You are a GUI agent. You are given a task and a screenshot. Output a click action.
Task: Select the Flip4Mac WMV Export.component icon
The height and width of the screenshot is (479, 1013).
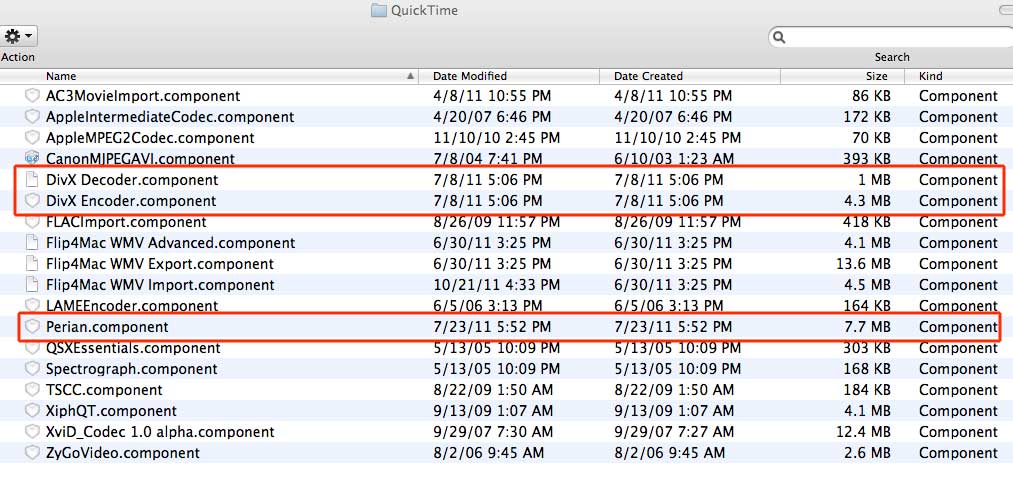coord(32,264)
